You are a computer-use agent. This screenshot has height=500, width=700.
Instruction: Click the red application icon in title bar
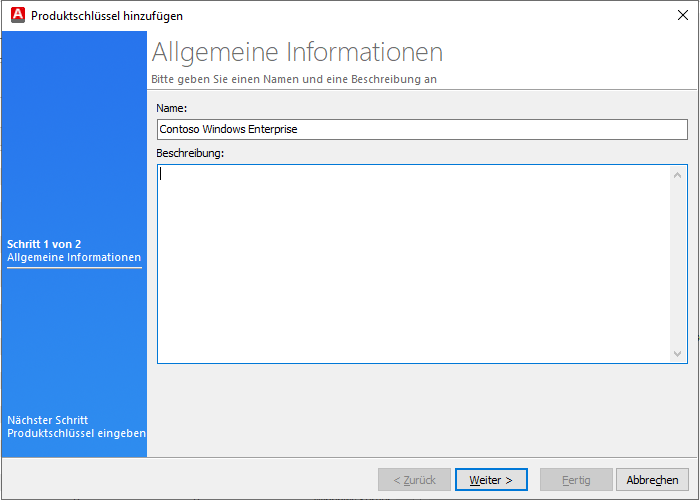tap(18, 16)
